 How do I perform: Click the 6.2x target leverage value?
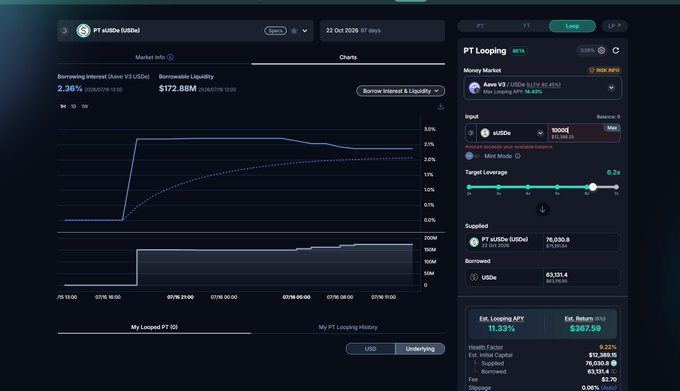click(x=613, y=173)
